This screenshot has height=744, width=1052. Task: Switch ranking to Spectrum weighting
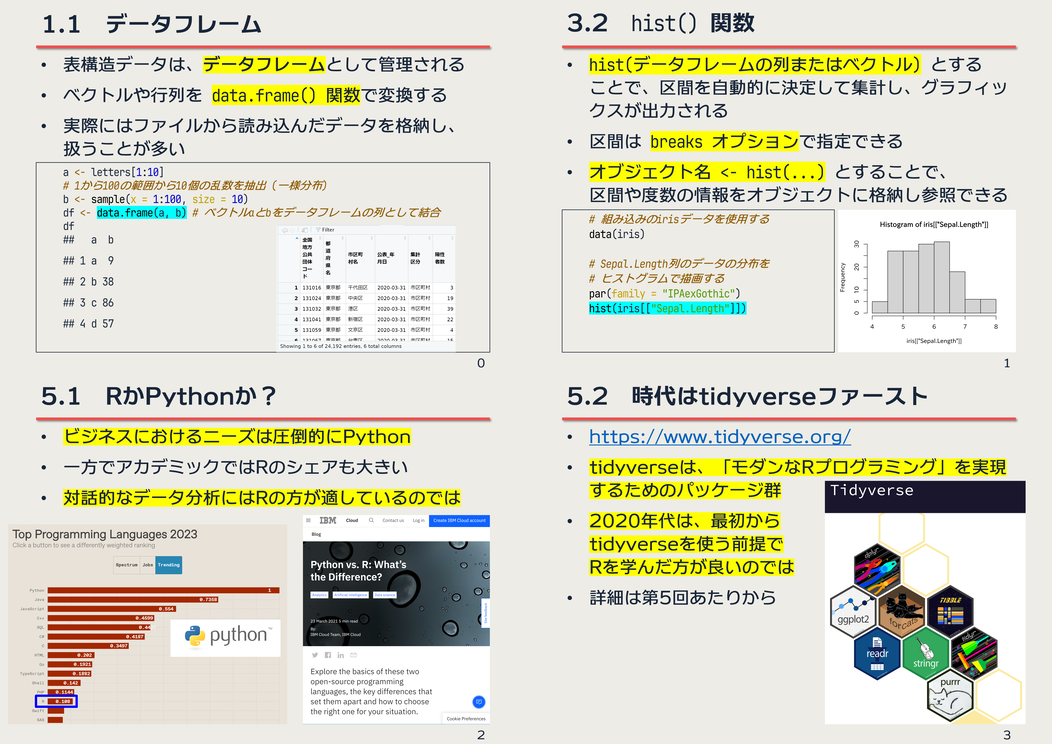coord(125,565)
